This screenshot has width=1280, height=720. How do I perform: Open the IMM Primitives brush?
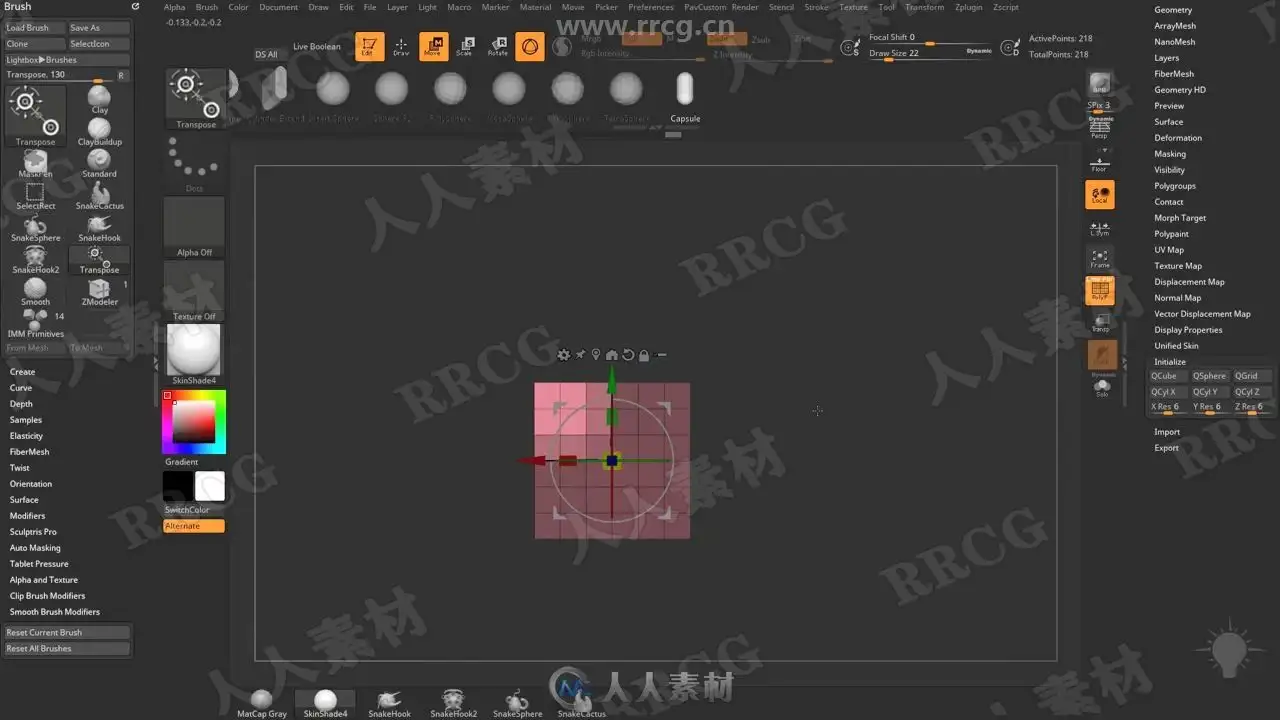[x=35, y=322]
